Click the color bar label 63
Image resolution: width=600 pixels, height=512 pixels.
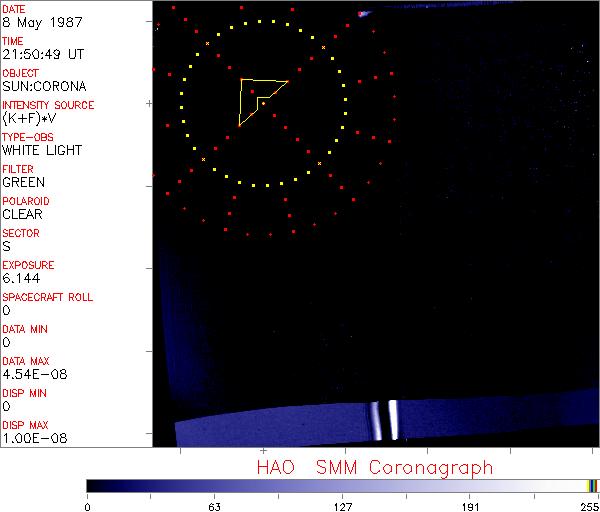214,506
